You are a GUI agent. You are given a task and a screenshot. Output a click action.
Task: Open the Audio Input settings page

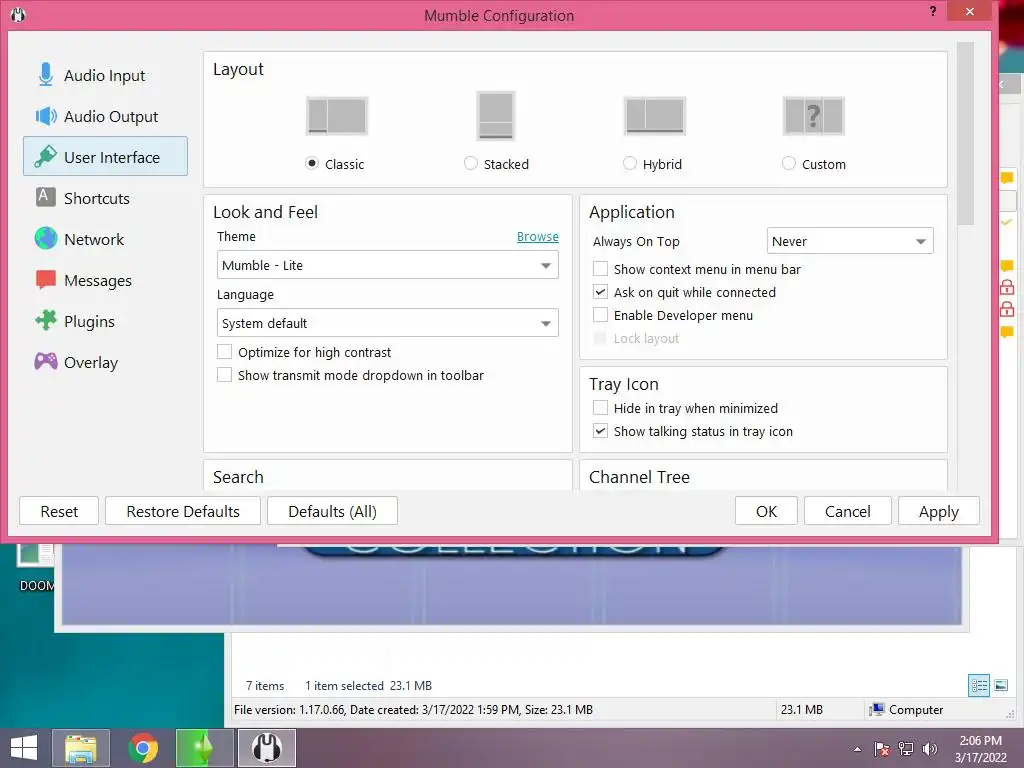[104, 75]
